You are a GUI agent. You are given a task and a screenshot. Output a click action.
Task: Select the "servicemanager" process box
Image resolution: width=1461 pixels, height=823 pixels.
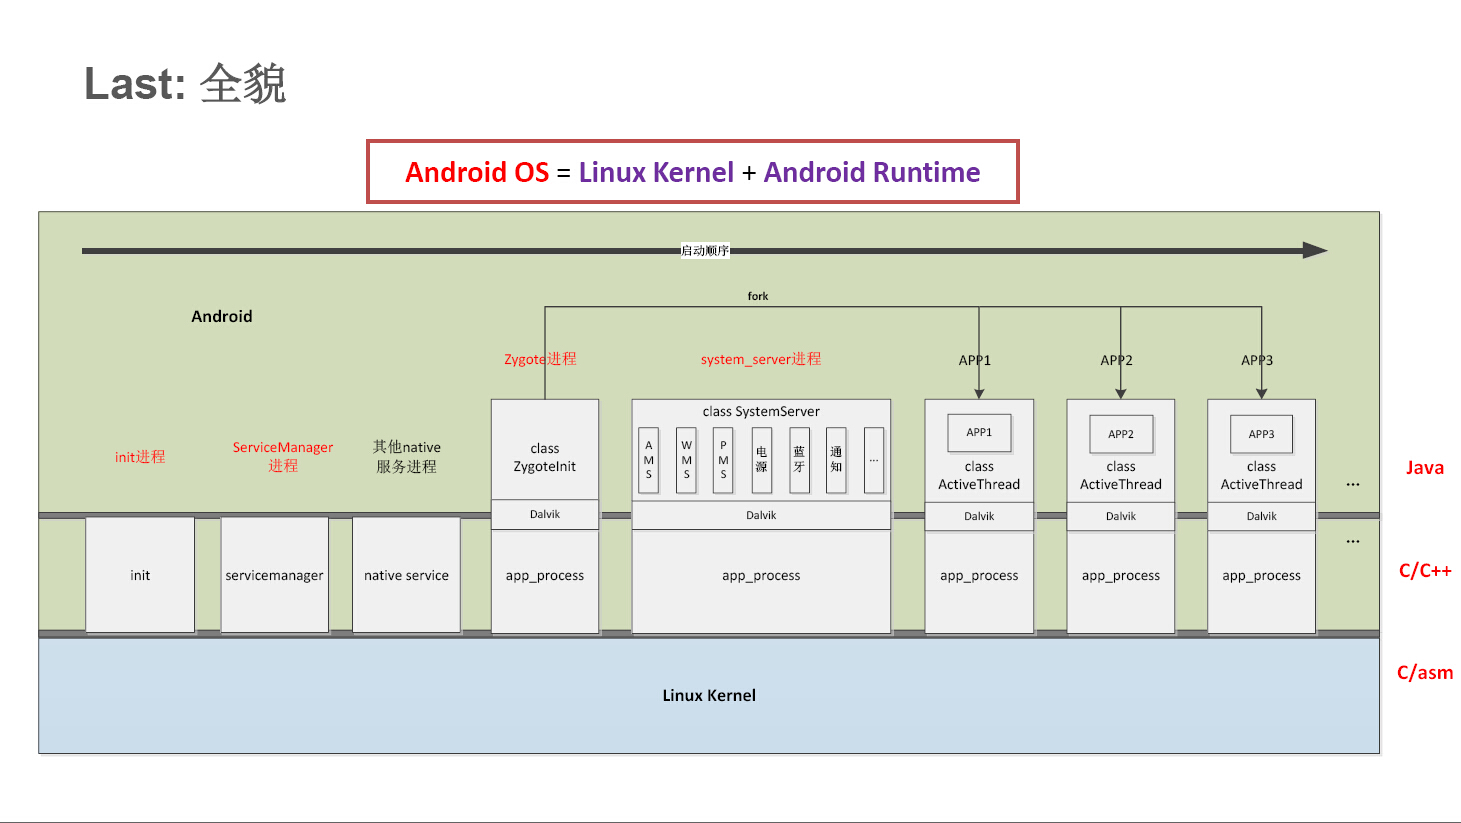pos(275,575)
